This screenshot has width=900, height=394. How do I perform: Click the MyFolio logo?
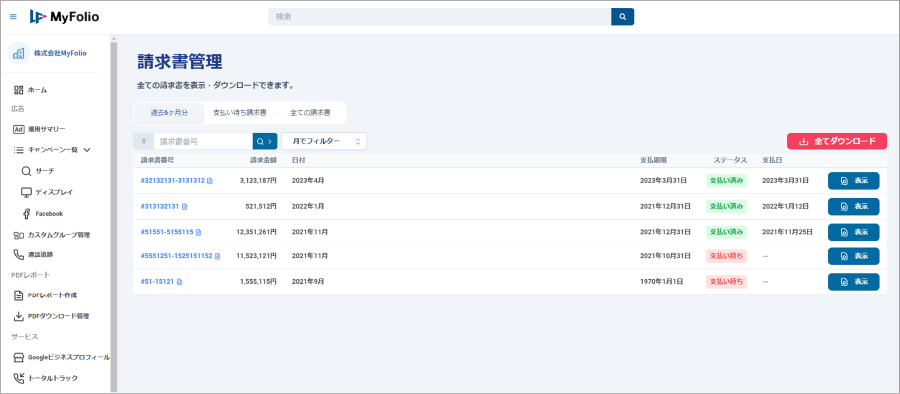(64, 17)
